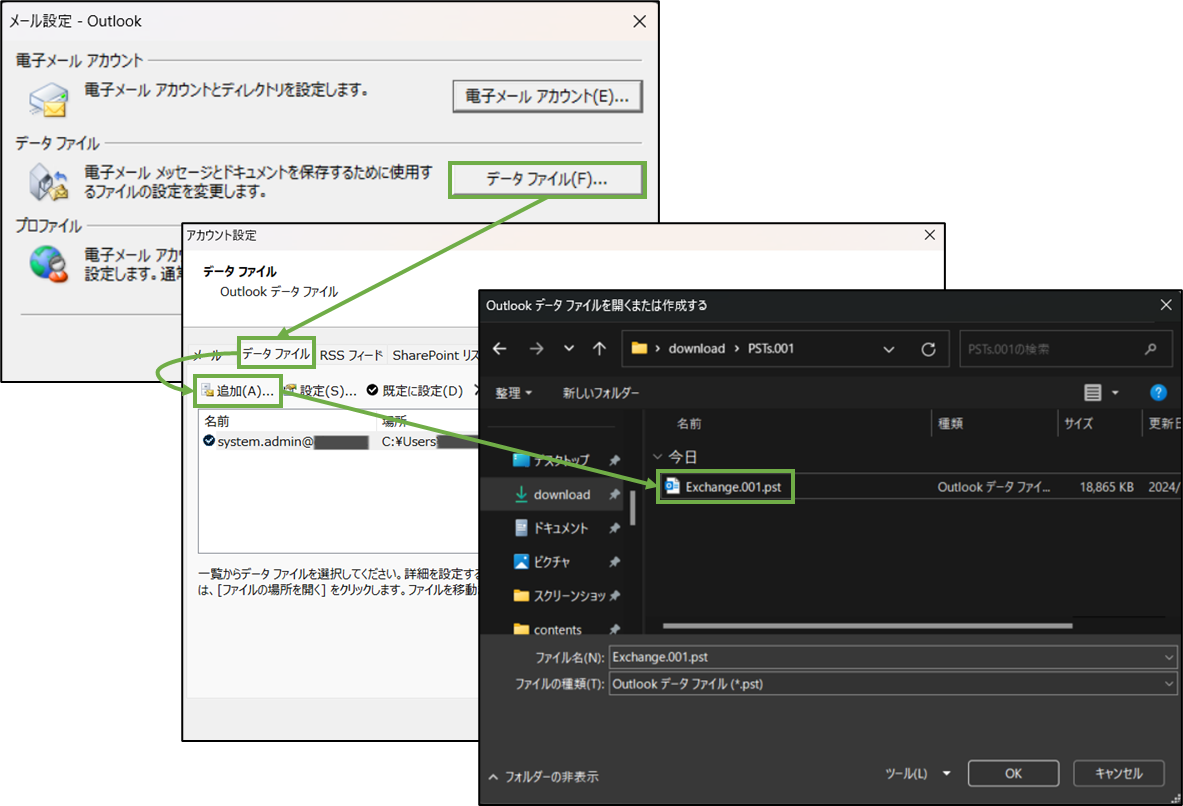The width and height of the screenshot is (1183, 806).
Task: Change the view layout icon
Action: (1092, 392)
